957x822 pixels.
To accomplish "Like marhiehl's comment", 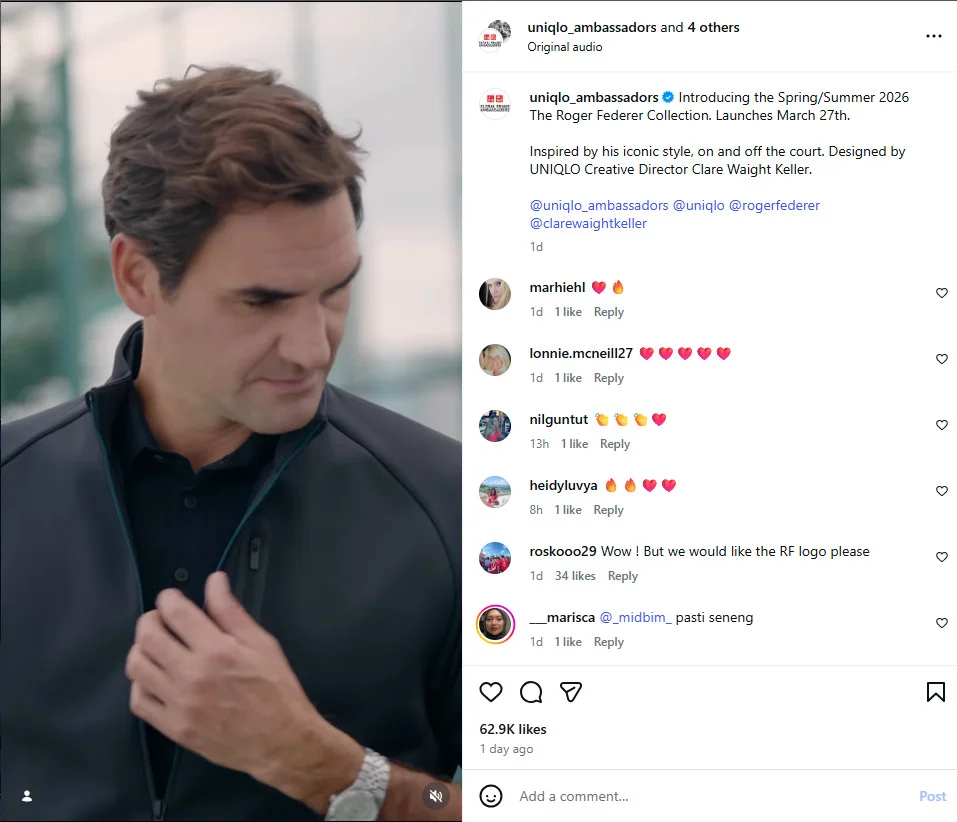I will (941, 293).
